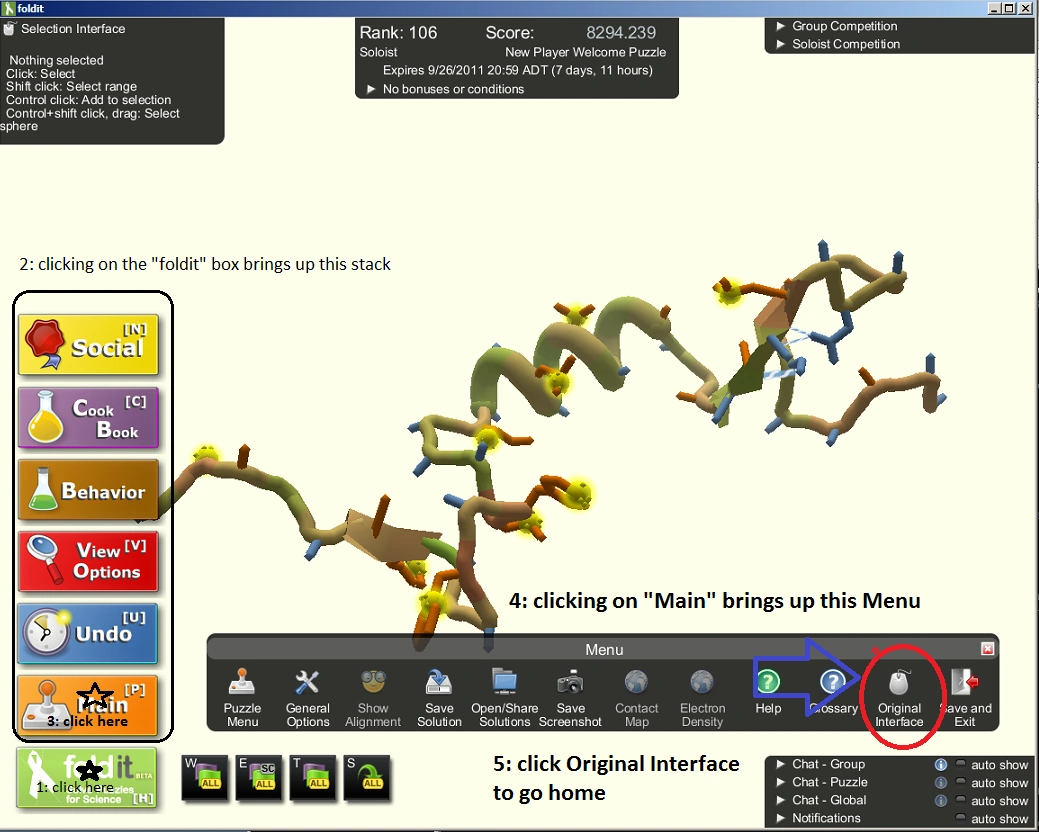Click Save and Exit

point(965,697)
